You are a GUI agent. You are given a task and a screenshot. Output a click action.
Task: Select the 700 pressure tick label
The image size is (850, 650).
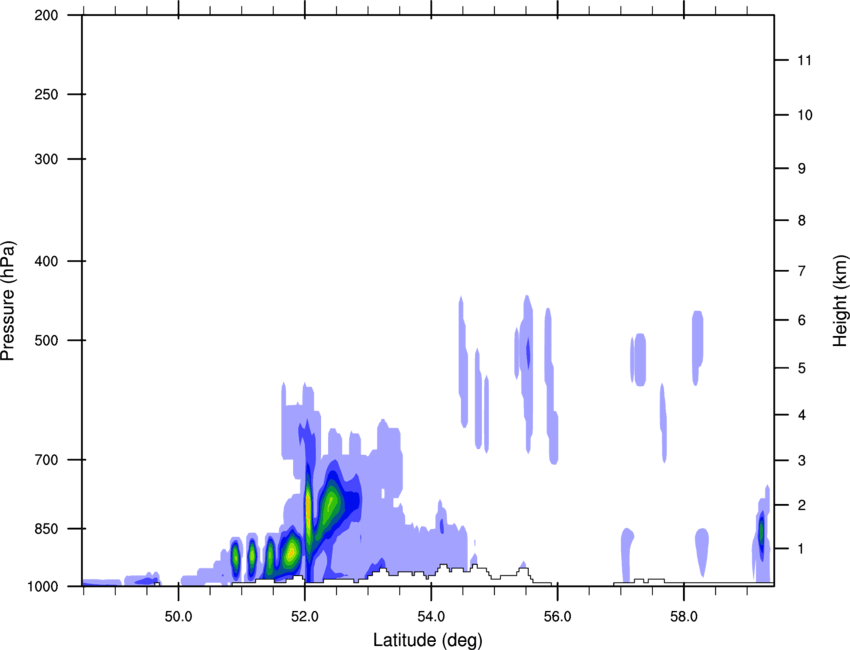(x=46, y=460)
